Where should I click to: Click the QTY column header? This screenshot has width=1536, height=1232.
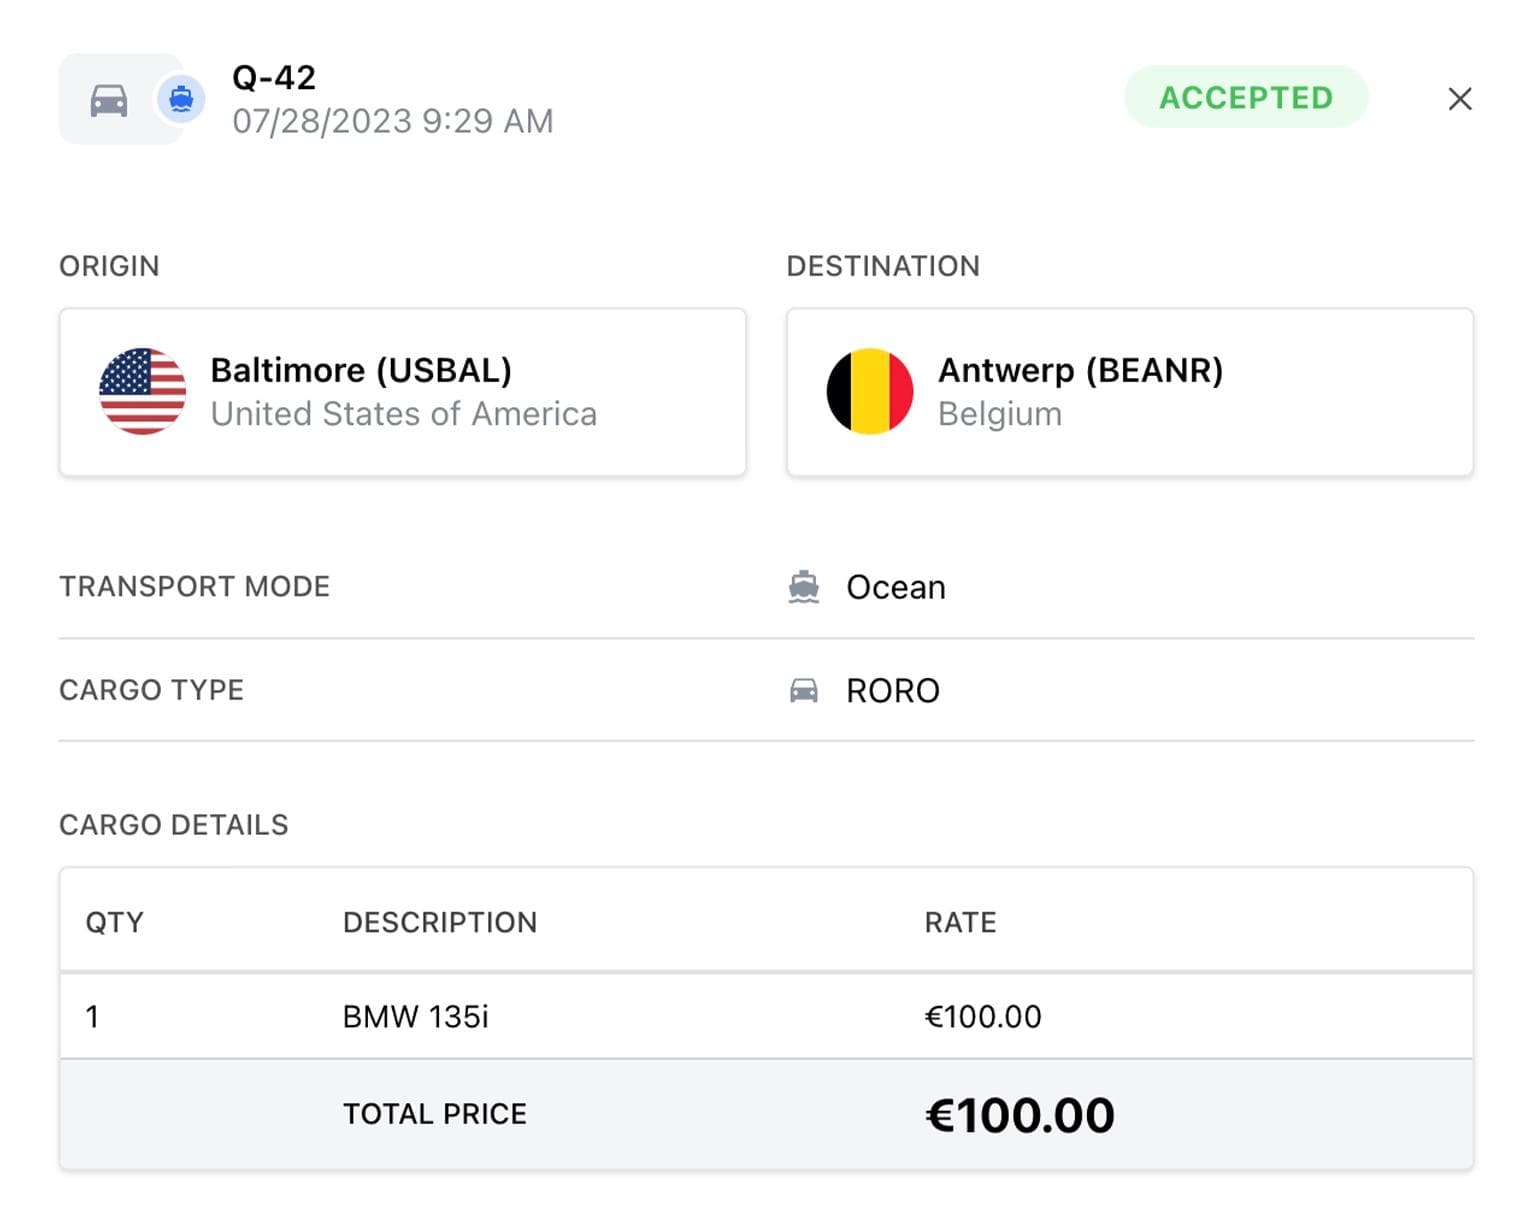click(x=114, y=922)
